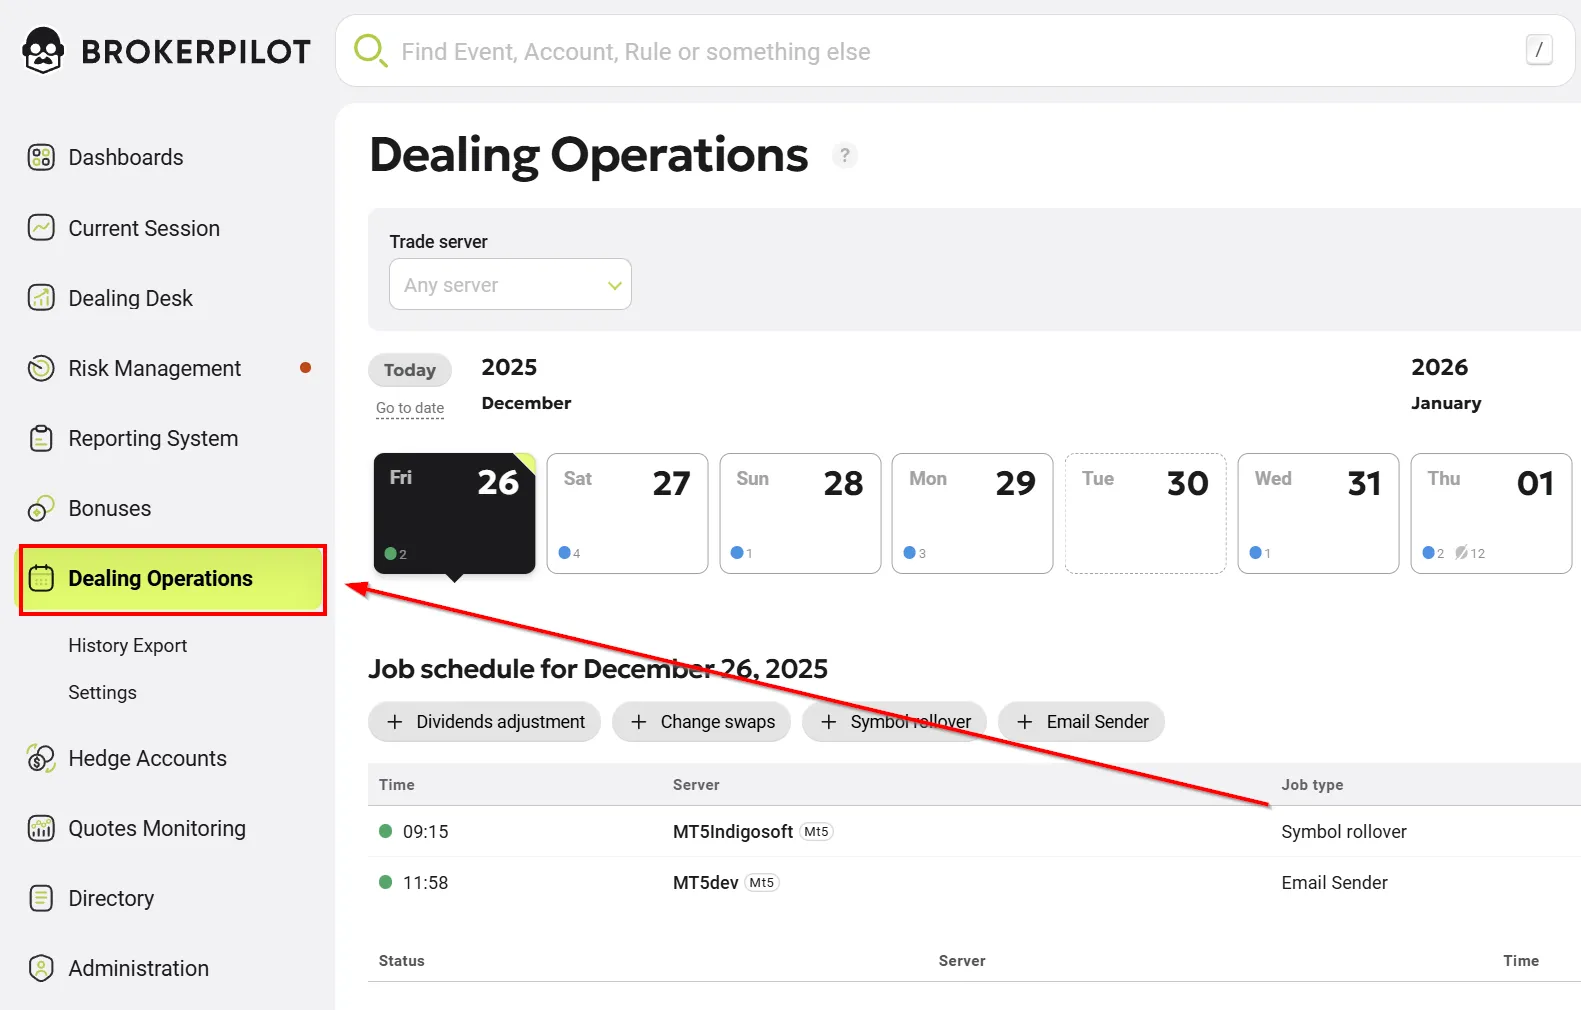Click the Dealing Desk sidebar icon
Image resolution: width=1581 pixels, height=1010 pixels.
tap(41, 298)
